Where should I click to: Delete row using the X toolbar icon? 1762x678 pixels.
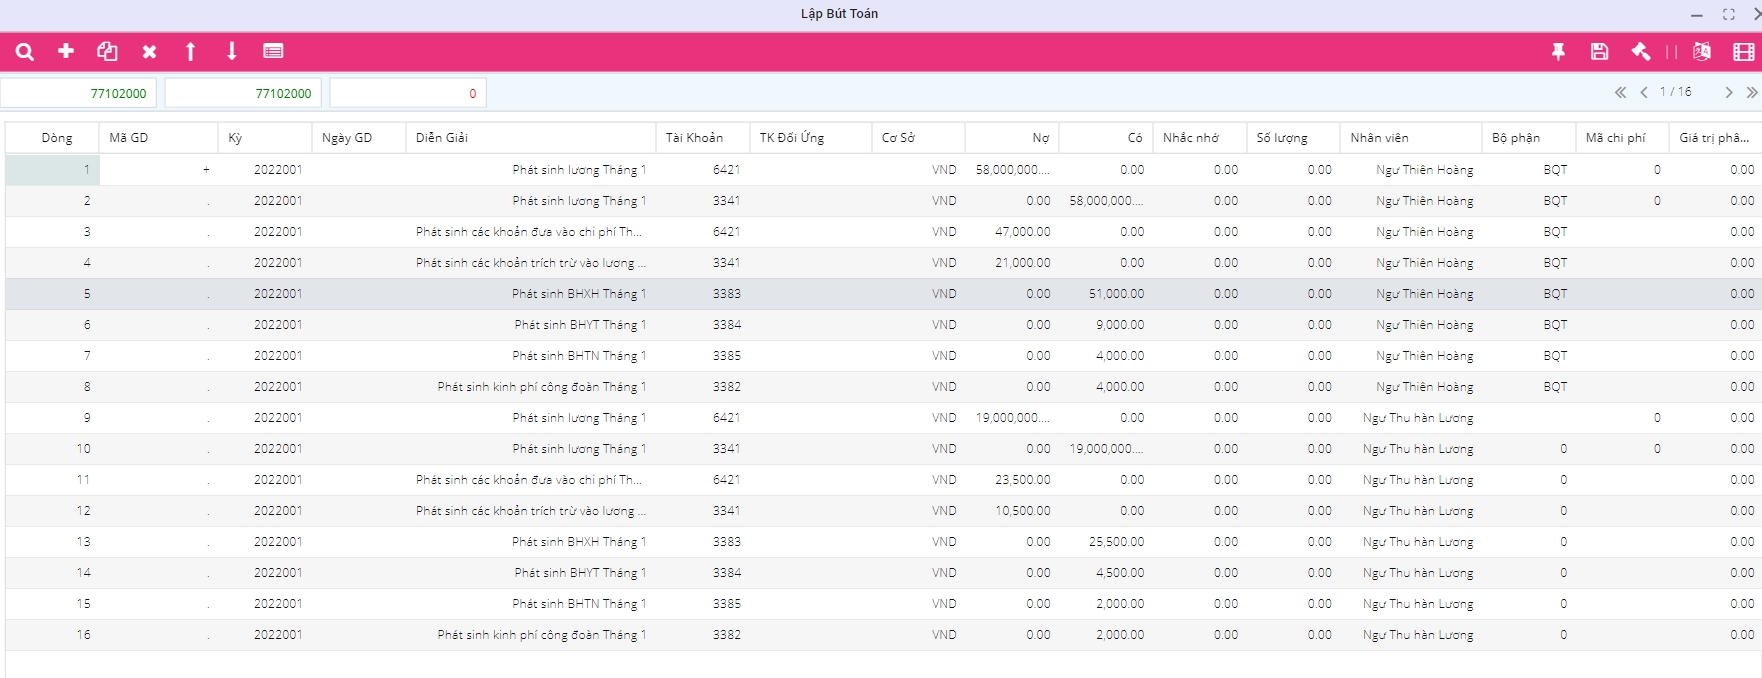tap(149, 52)
